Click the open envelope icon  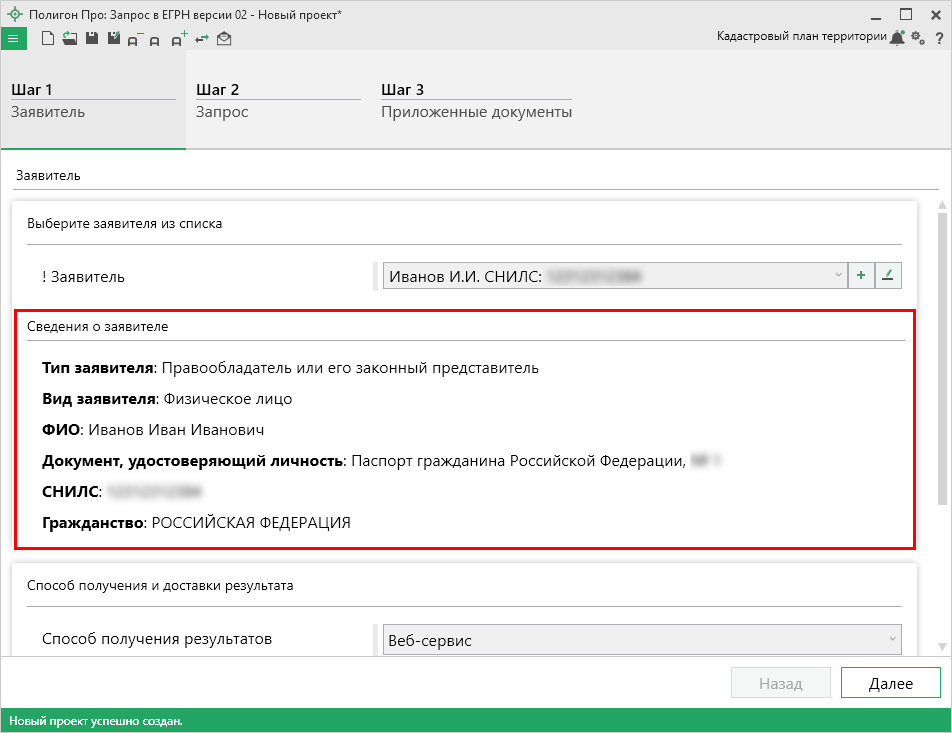click(224, 39)
